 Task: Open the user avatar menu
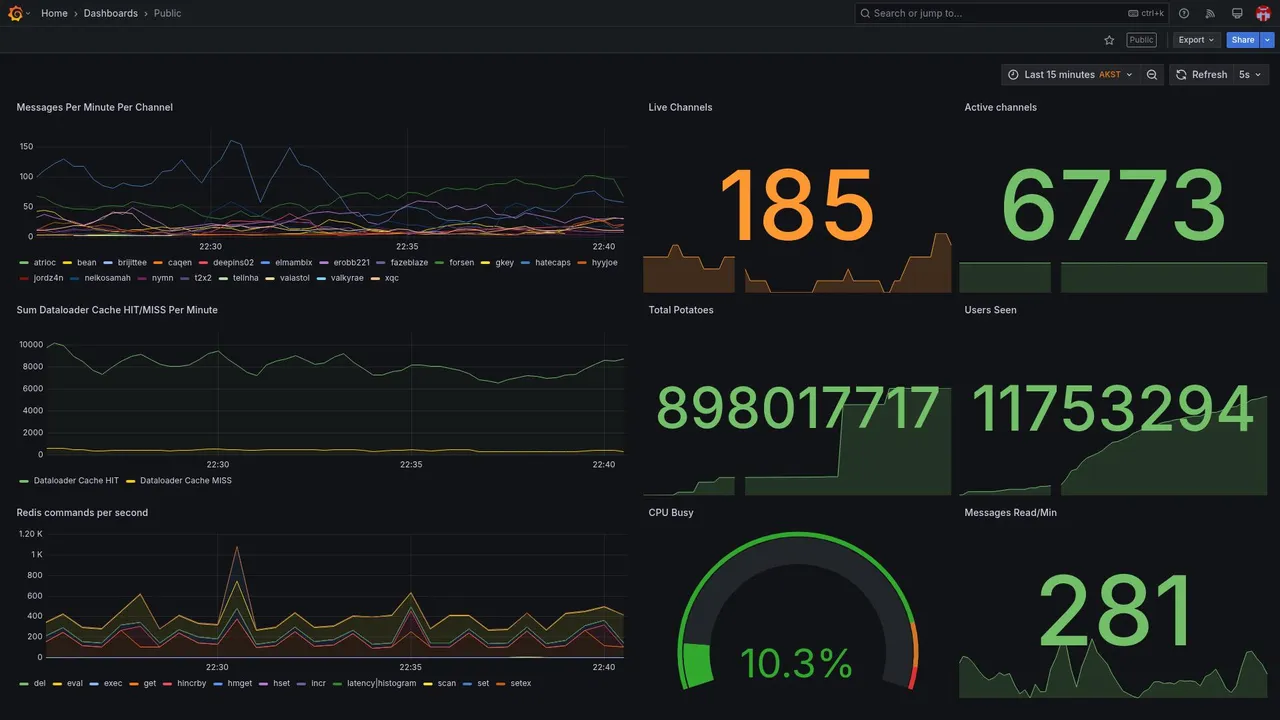(x=1263, y=13)
